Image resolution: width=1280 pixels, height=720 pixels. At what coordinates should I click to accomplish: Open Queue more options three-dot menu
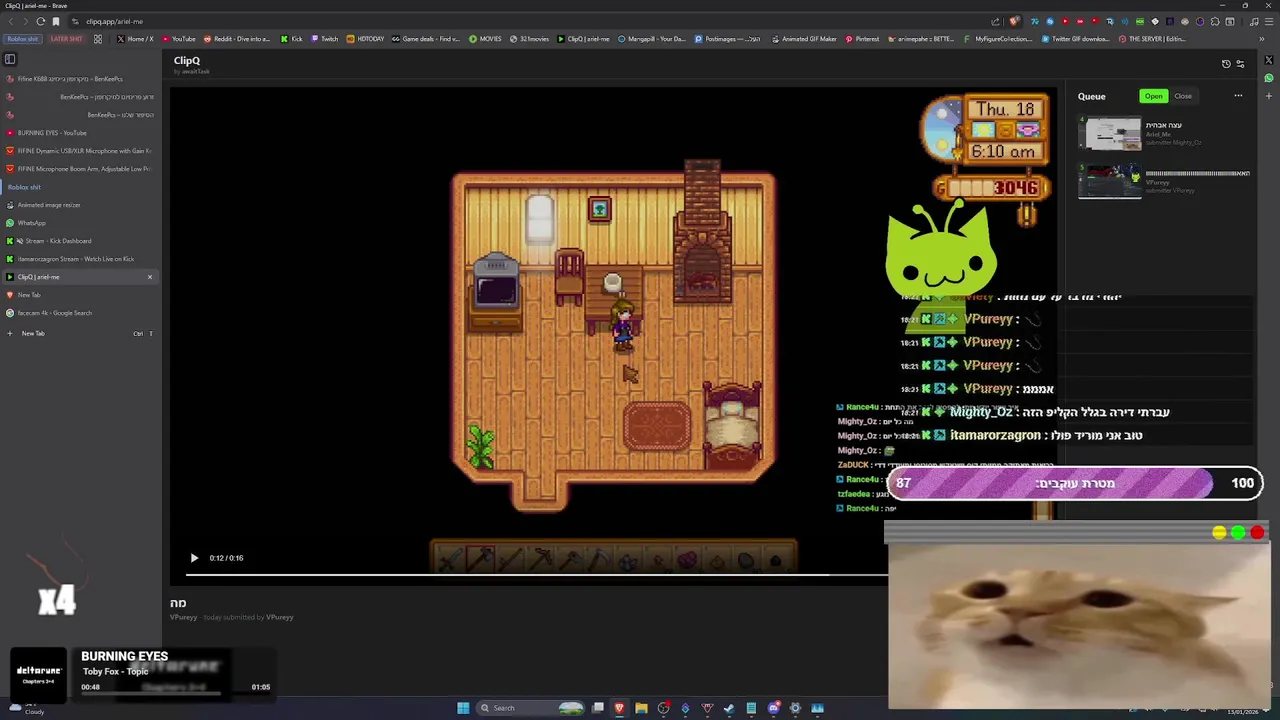[1238, 96]
